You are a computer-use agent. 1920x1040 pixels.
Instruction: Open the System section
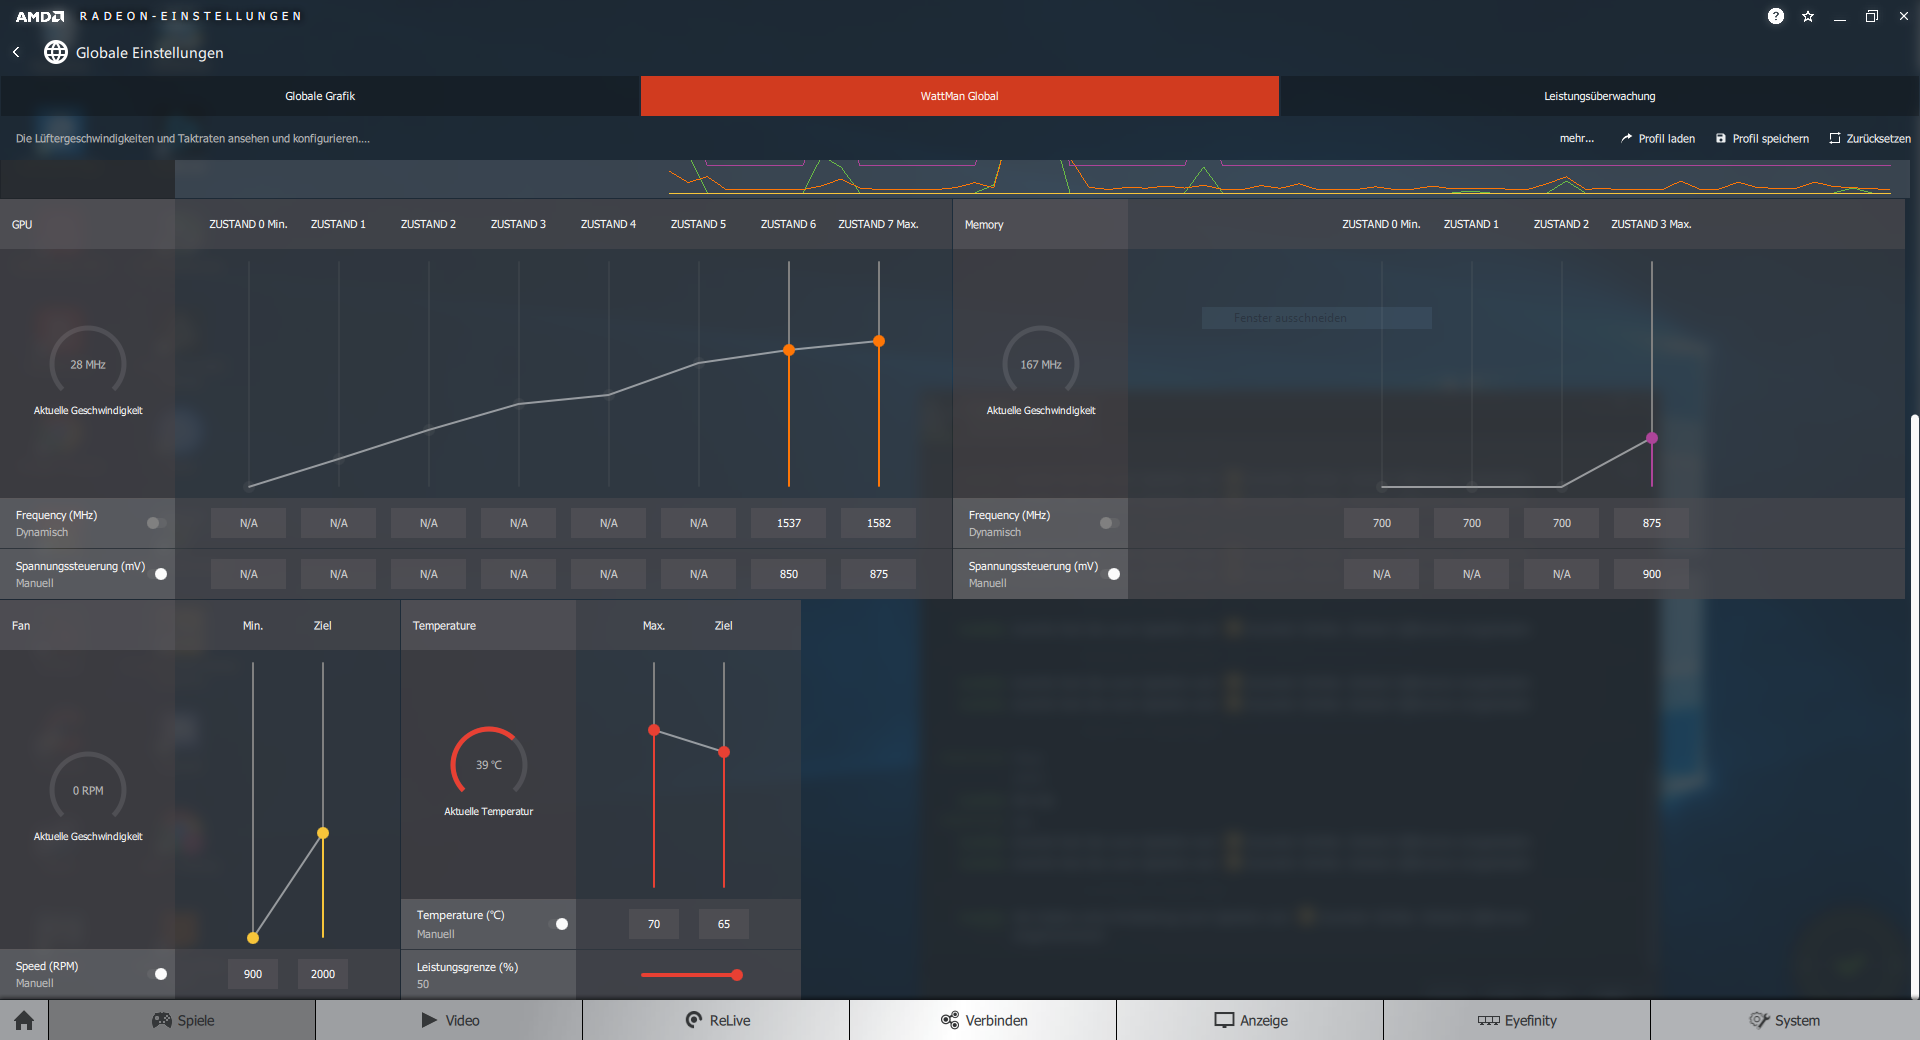tap(1785, 1020)
